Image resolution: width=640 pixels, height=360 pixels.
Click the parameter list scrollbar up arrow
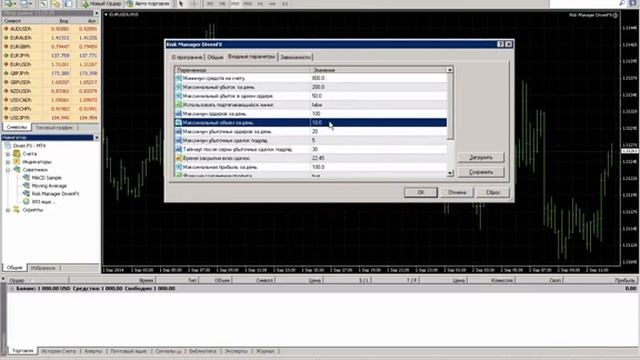tap(450, 70)
